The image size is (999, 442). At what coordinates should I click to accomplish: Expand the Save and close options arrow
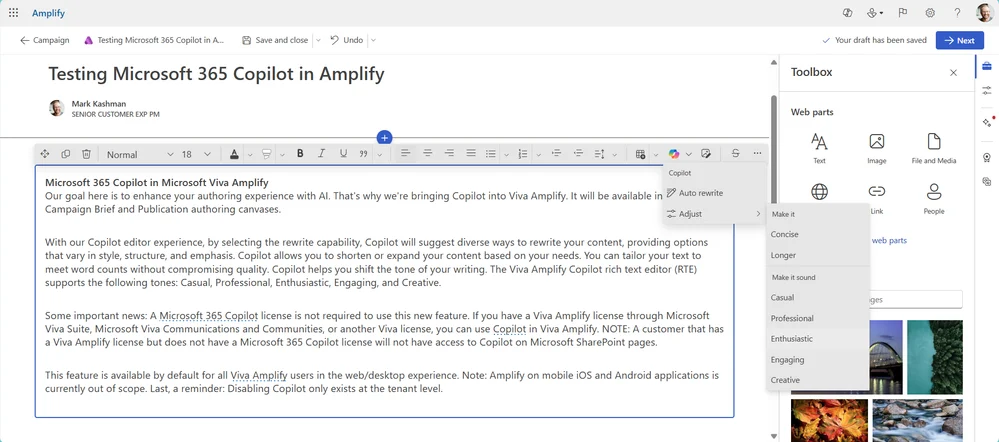pos(318,40)
